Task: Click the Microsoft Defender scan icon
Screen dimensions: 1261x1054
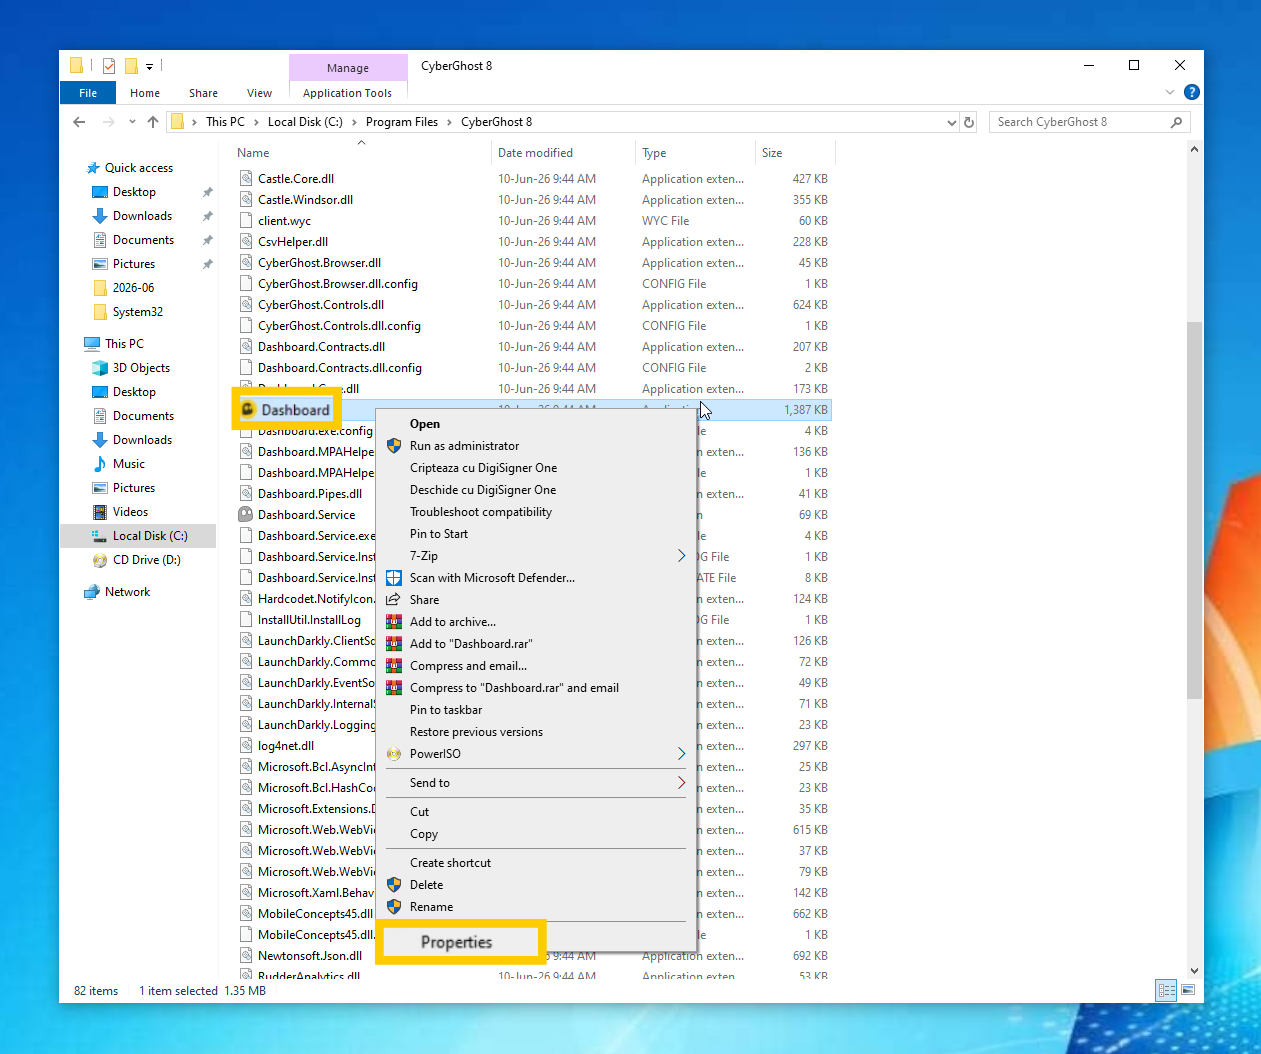Action: pos(394,578)
